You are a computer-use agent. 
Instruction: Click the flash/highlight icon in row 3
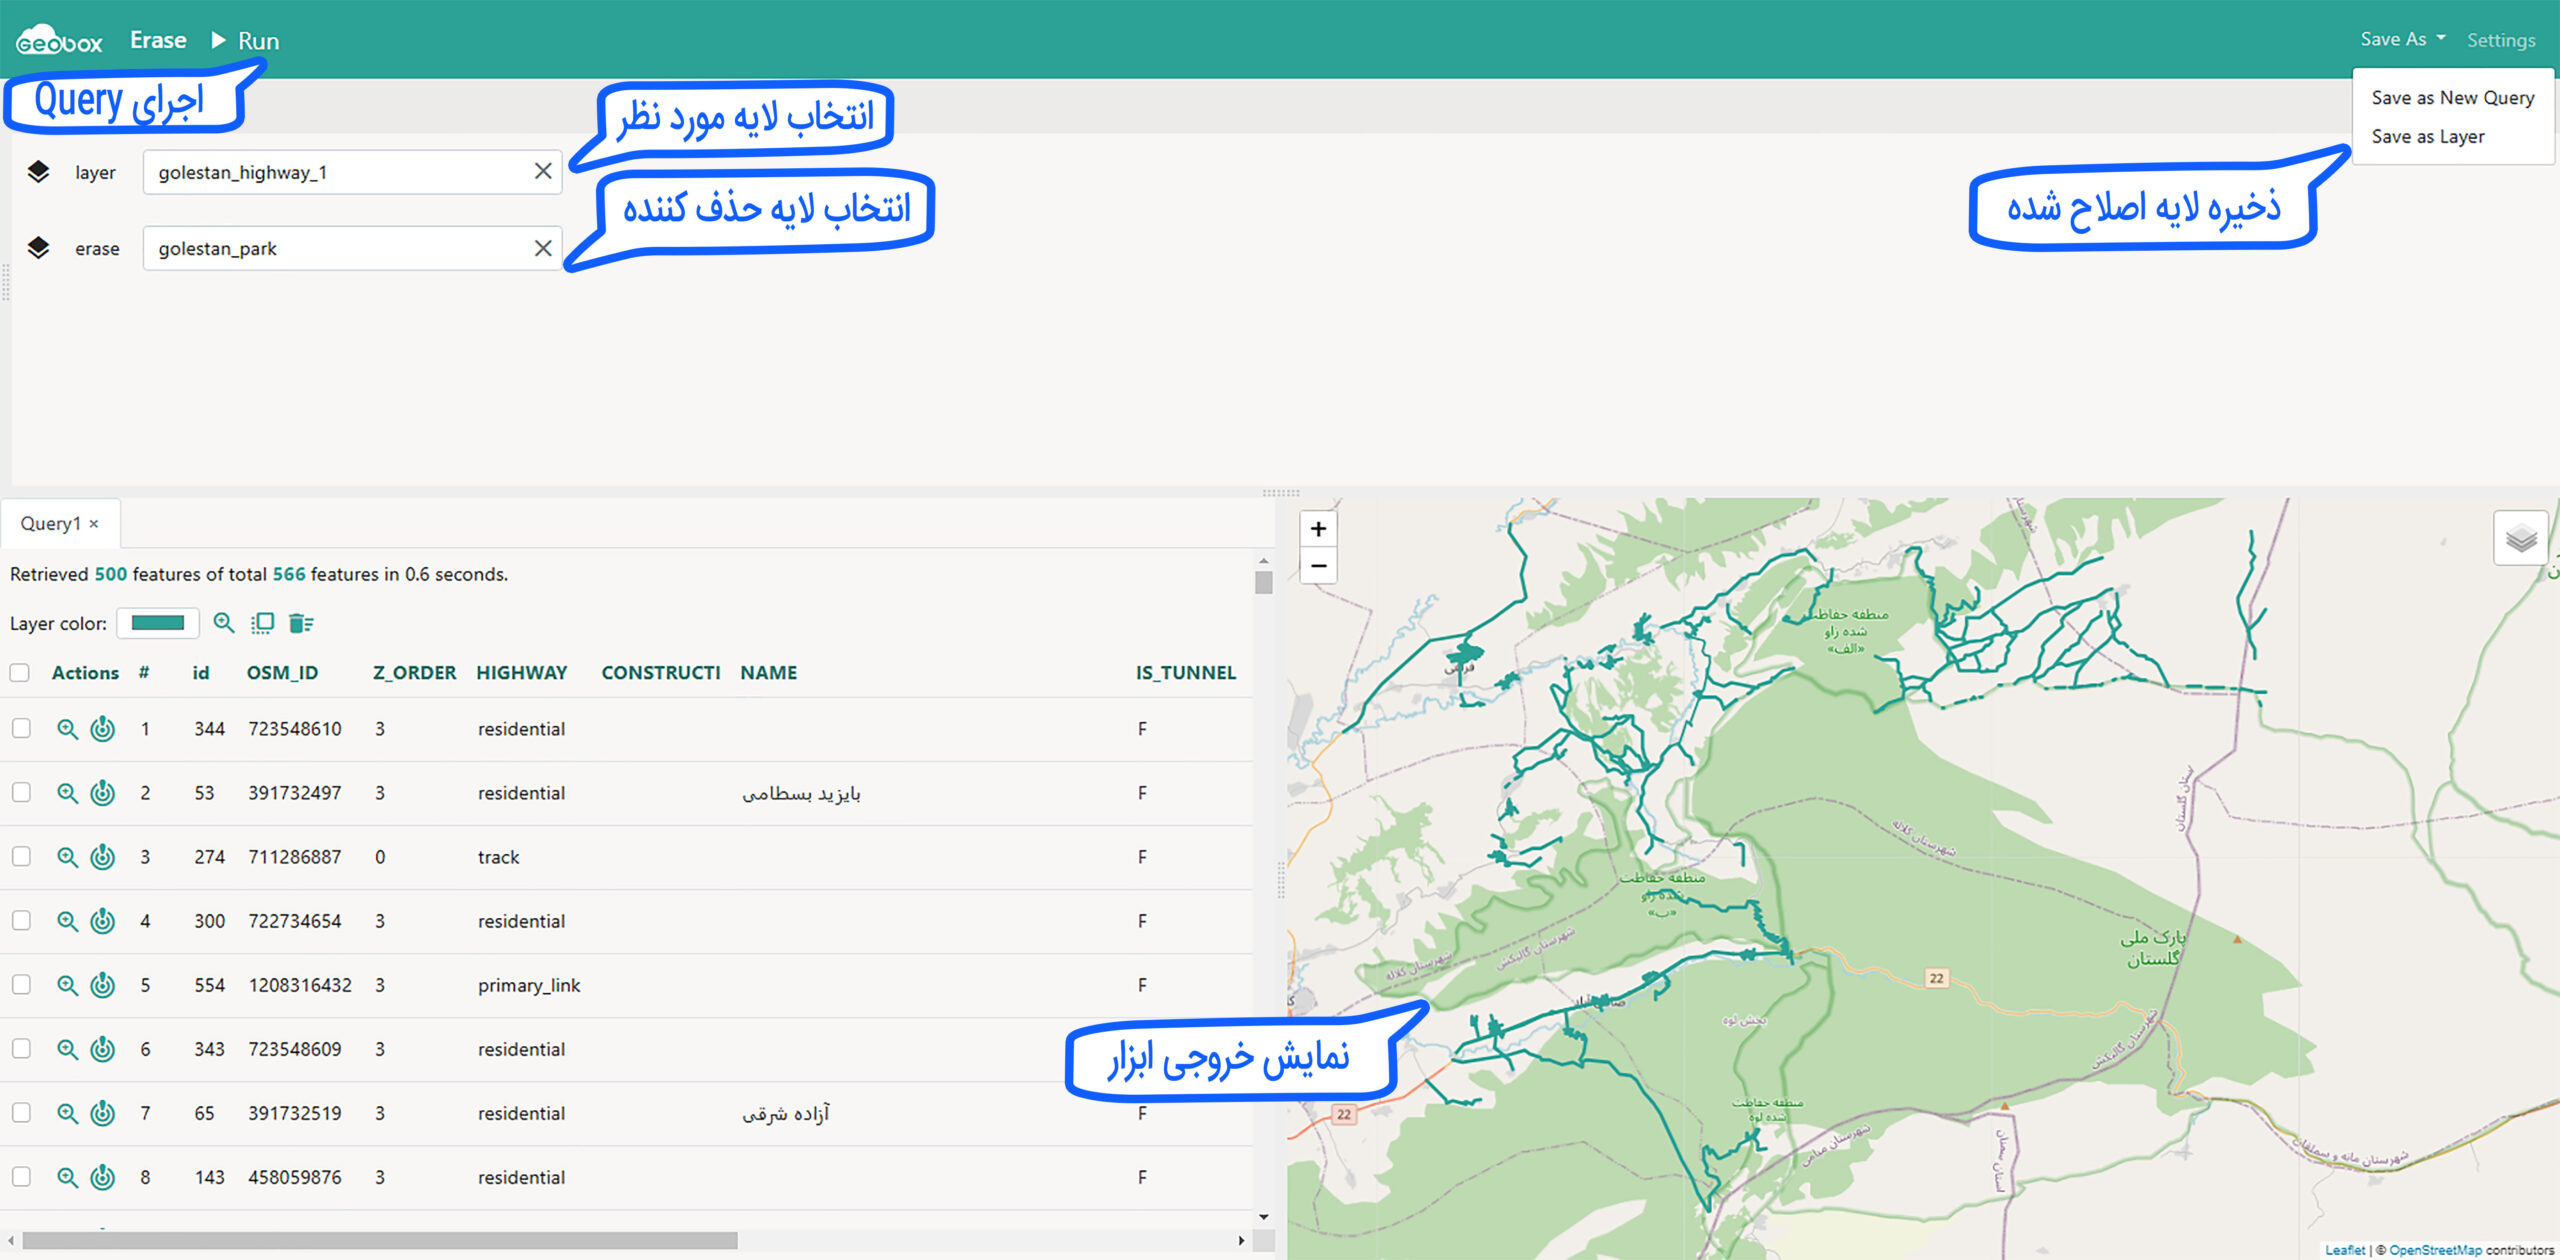point(103,857)
